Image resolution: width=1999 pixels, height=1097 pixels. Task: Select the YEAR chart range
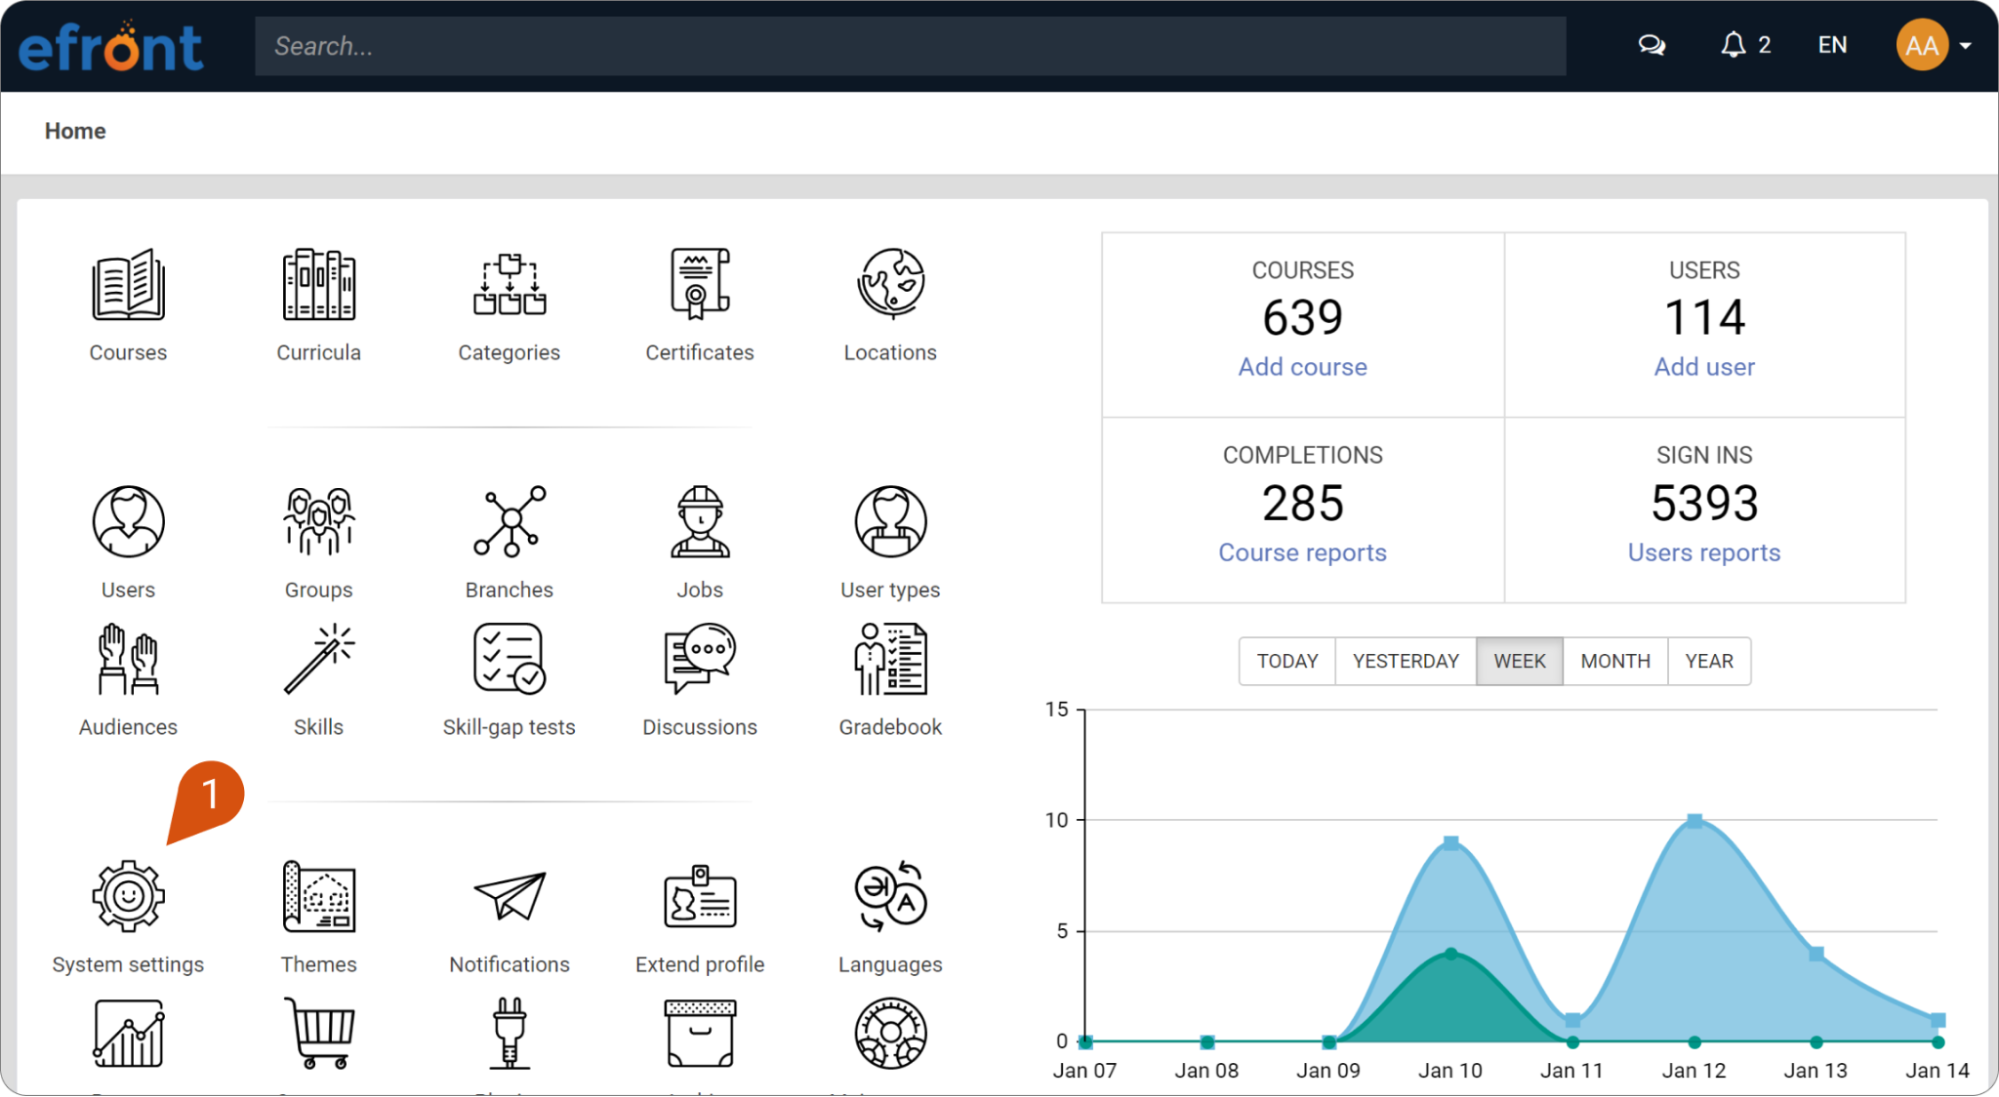point(1708,661)
